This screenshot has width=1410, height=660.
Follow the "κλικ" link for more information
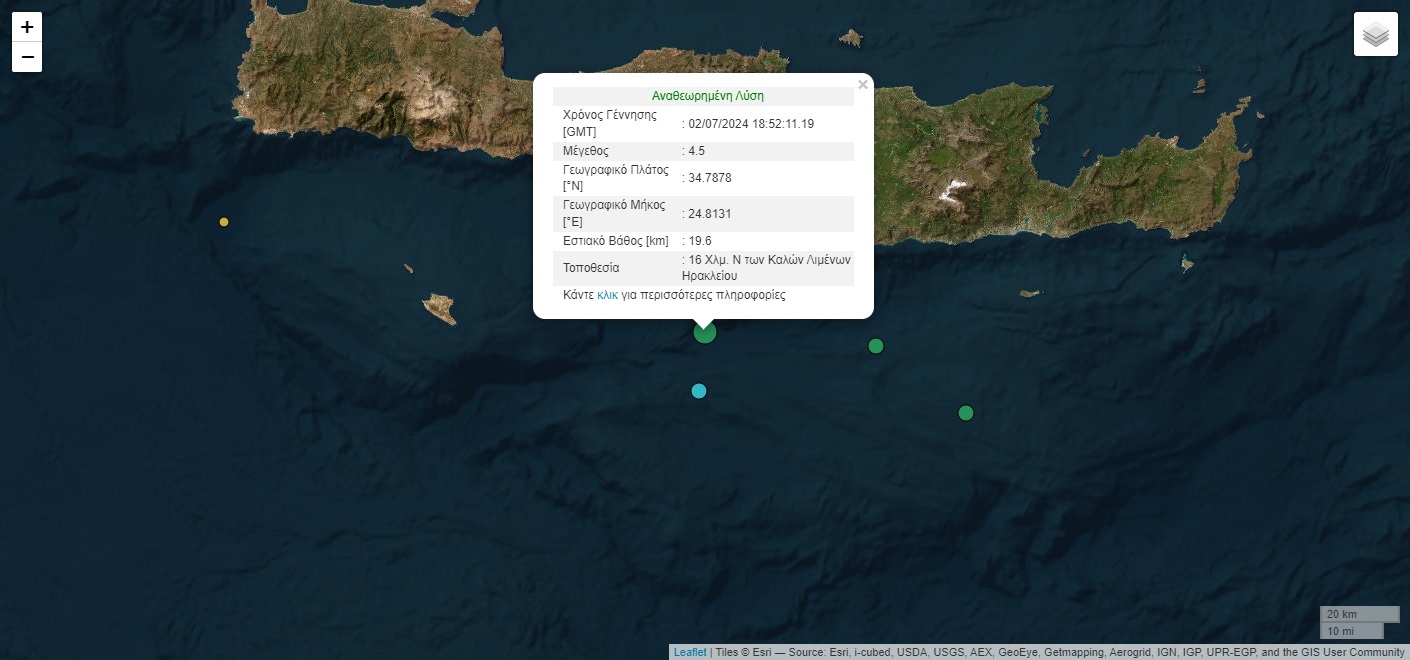point(607,295)
